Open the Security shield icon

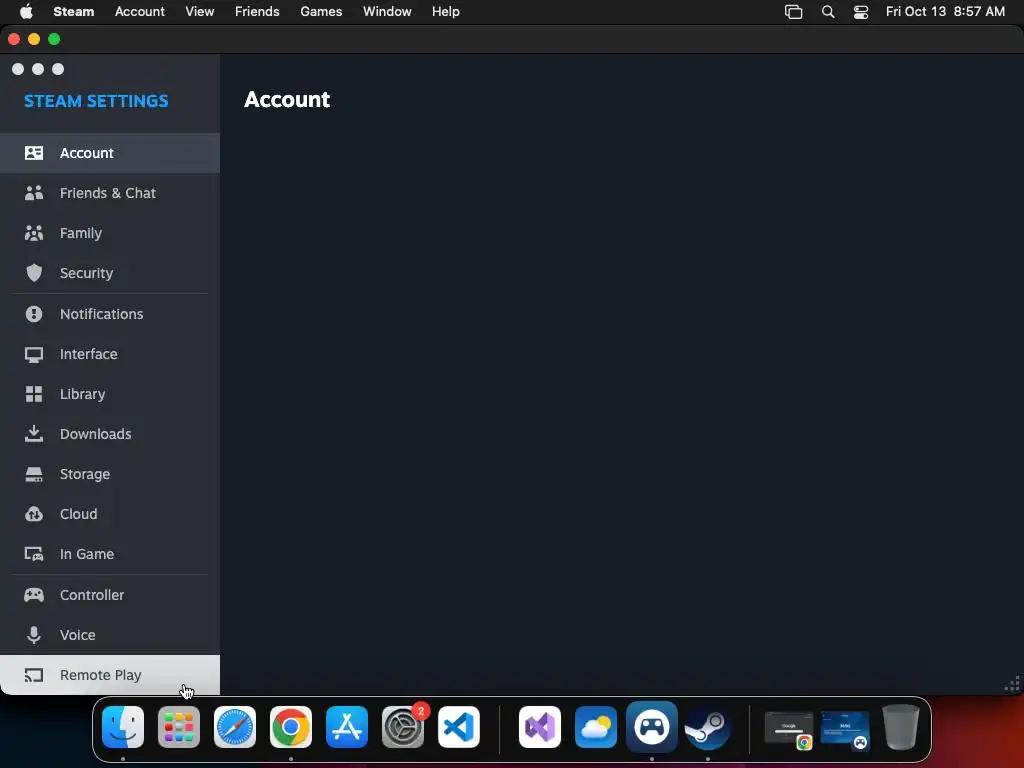point(34,273)
